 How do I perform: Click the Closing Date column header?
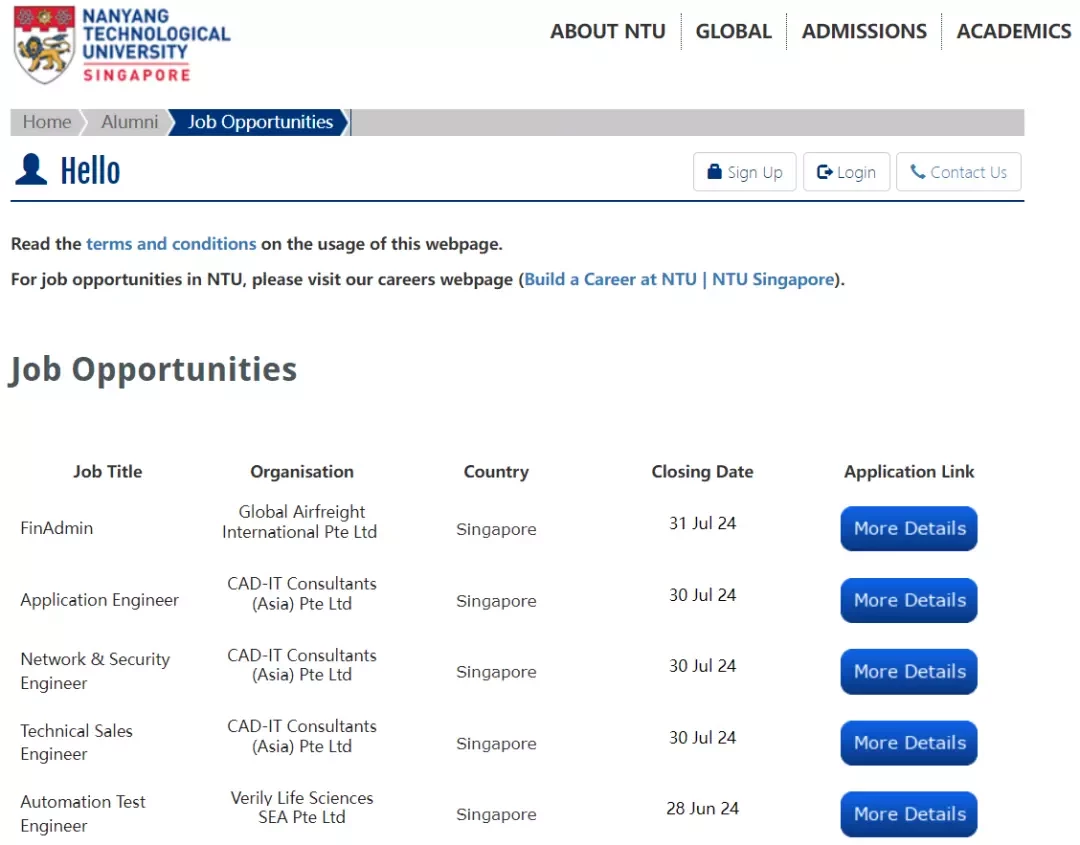[703, 472]
